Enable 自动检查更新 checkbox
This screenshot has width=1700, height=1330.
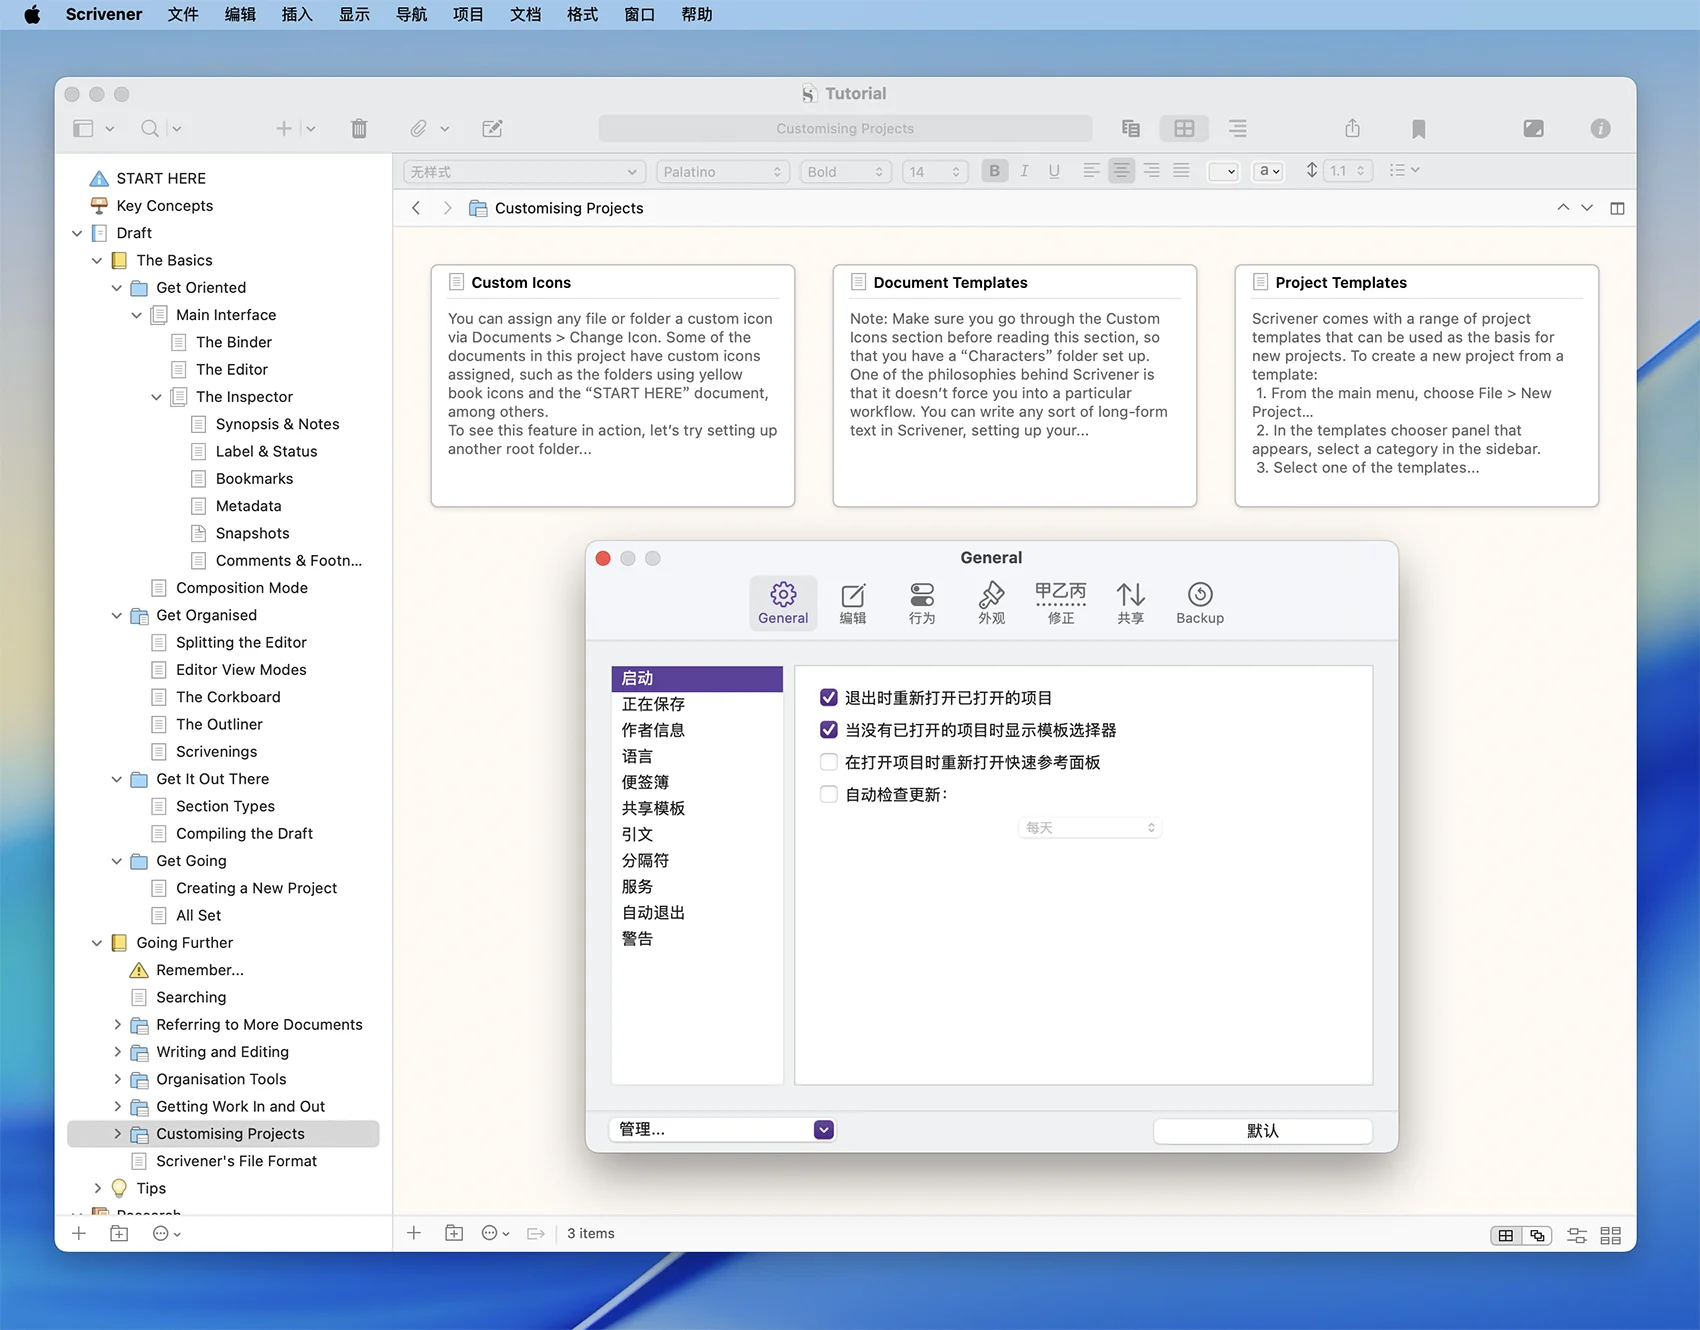[x=828, y=795]
